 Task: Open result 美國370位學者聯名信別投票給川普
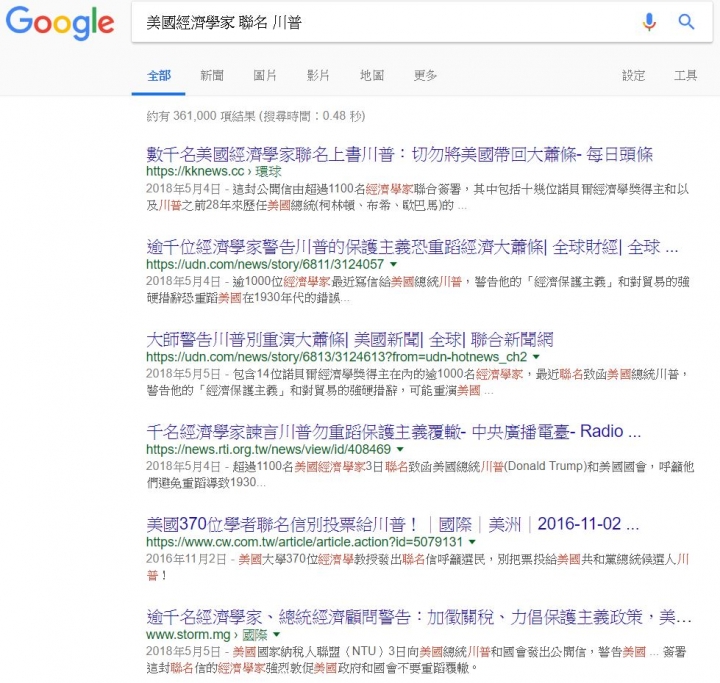(x=393, y=524)
